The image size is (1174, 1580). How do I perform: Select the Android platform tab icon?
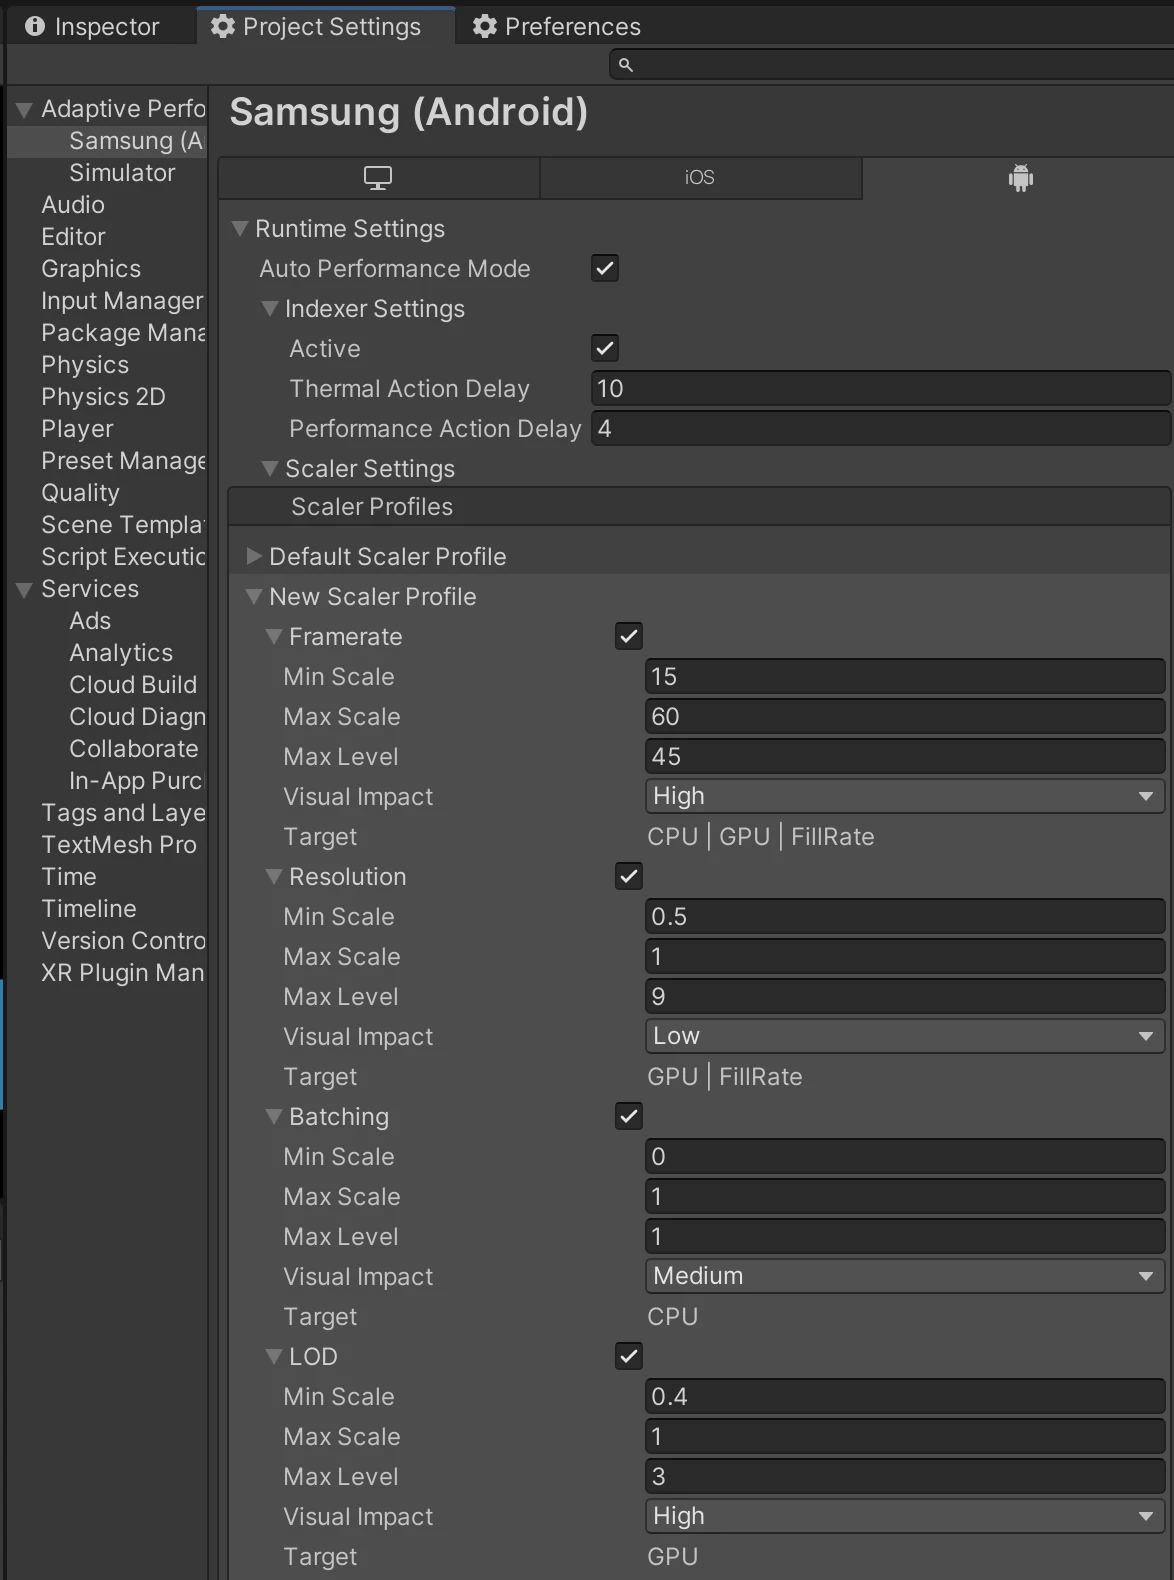[1020, 178]
